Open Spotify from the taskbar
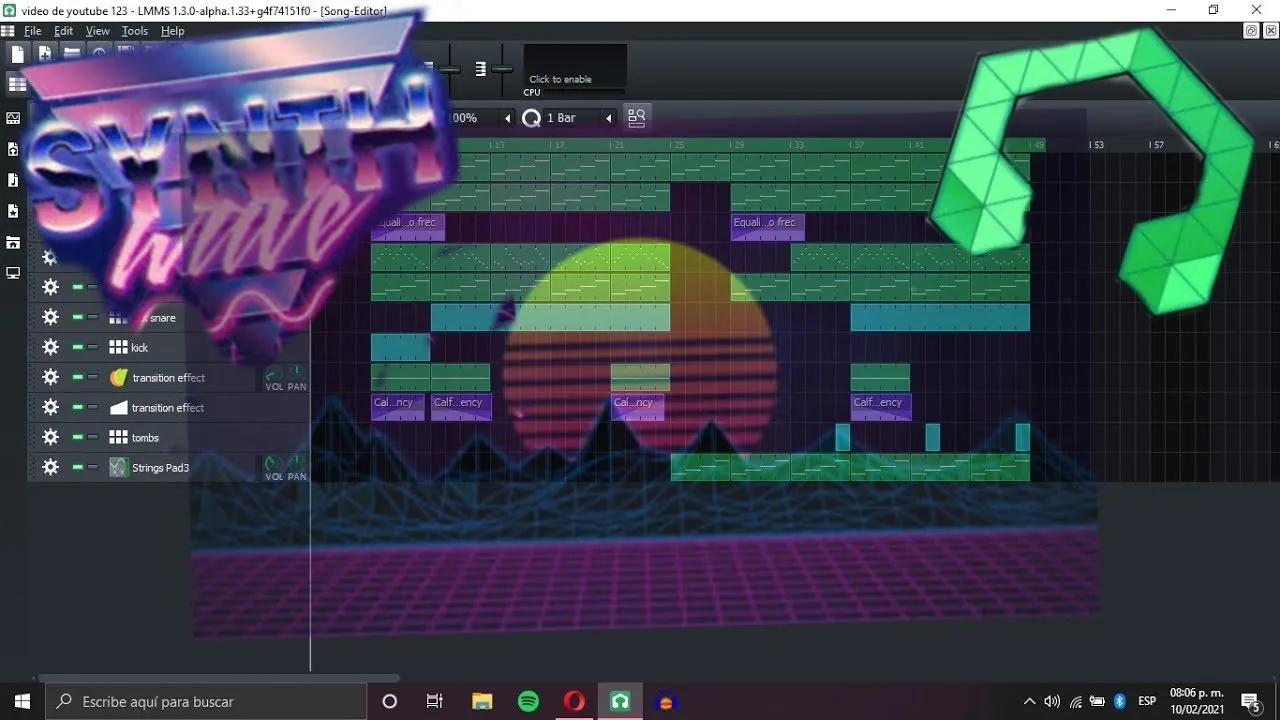Screen dimensions: 1280x720 (528, 701)
